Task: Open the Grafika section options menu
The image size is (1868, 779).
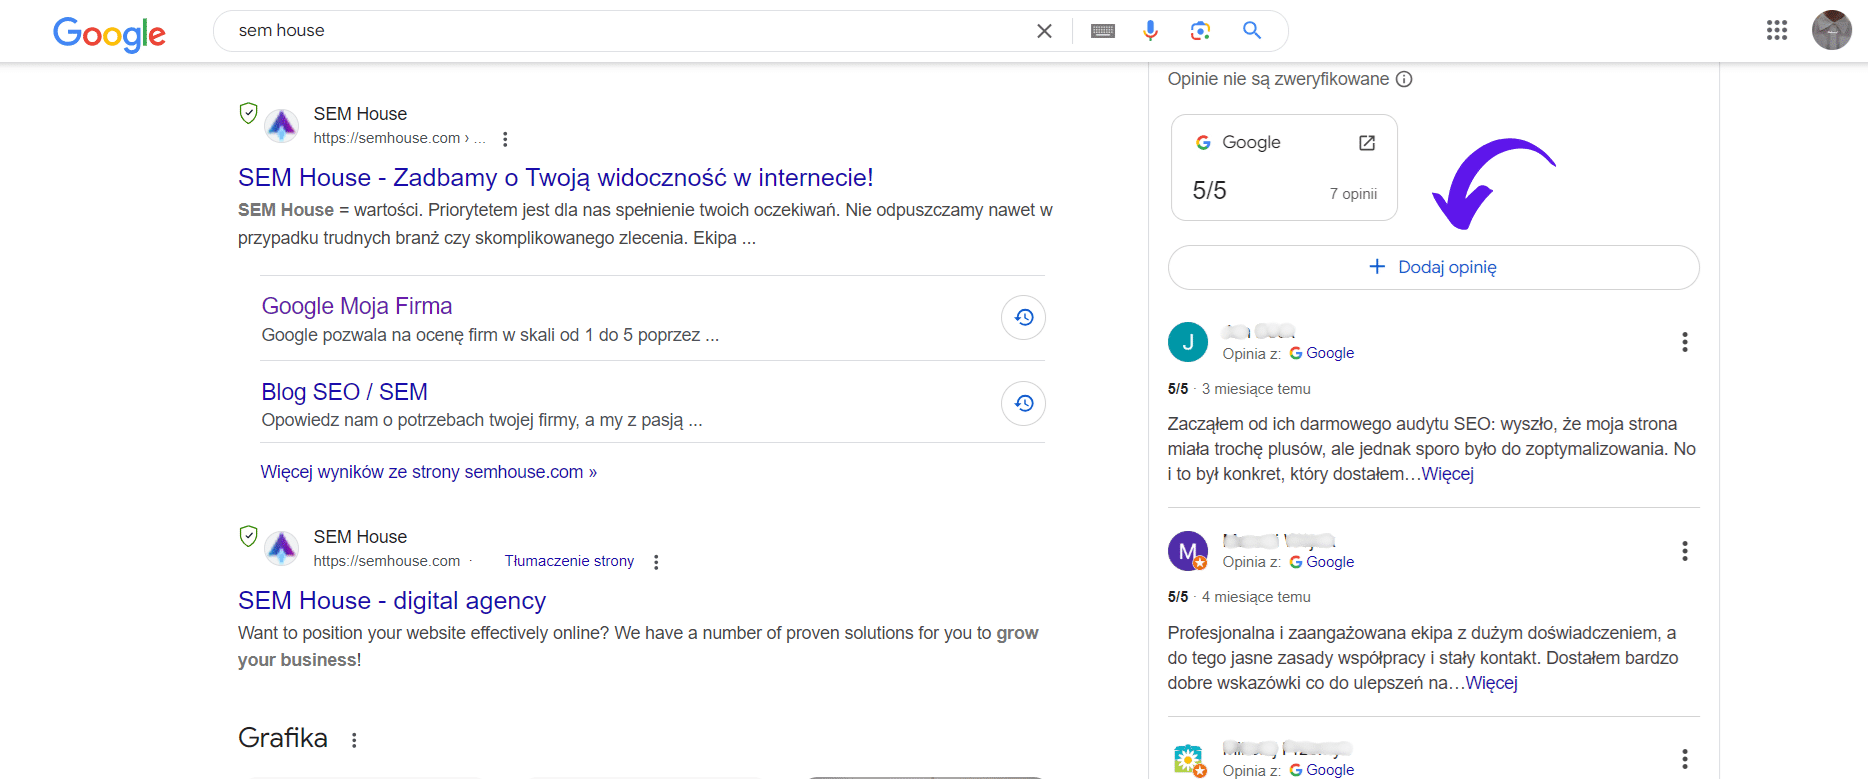Action: tap(354, 740)
